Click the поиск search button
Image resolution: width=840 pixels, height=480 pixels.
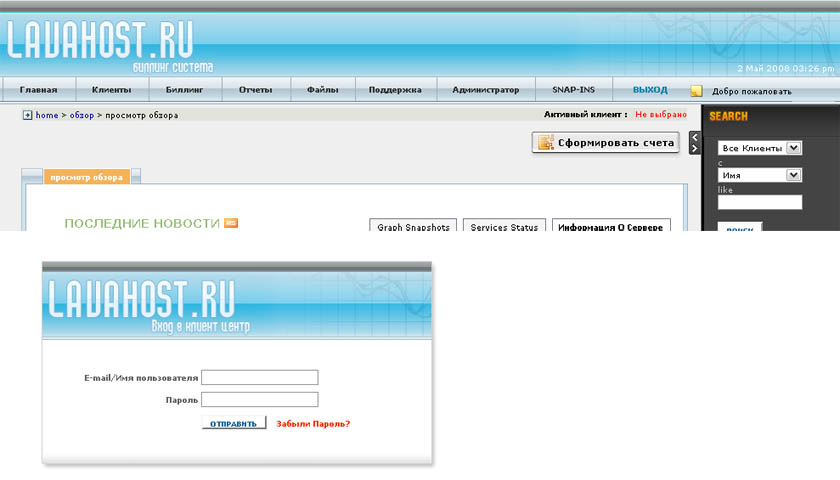(740, 227)
